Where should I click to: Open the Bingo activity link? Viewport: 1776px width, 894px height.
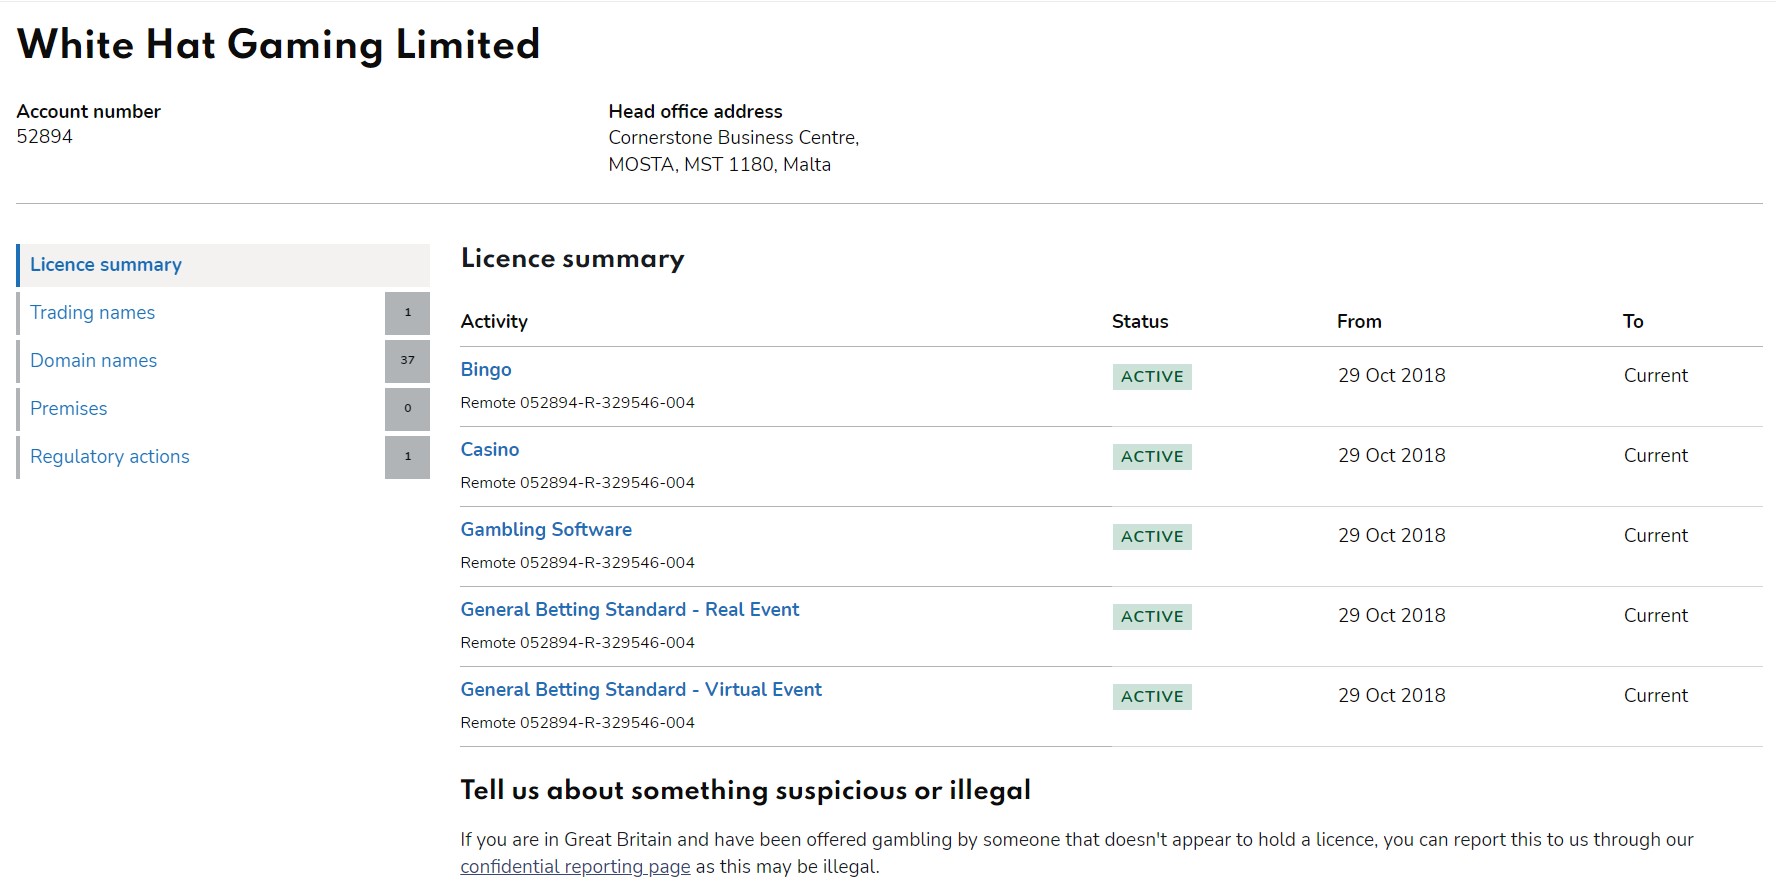(486, 370)
